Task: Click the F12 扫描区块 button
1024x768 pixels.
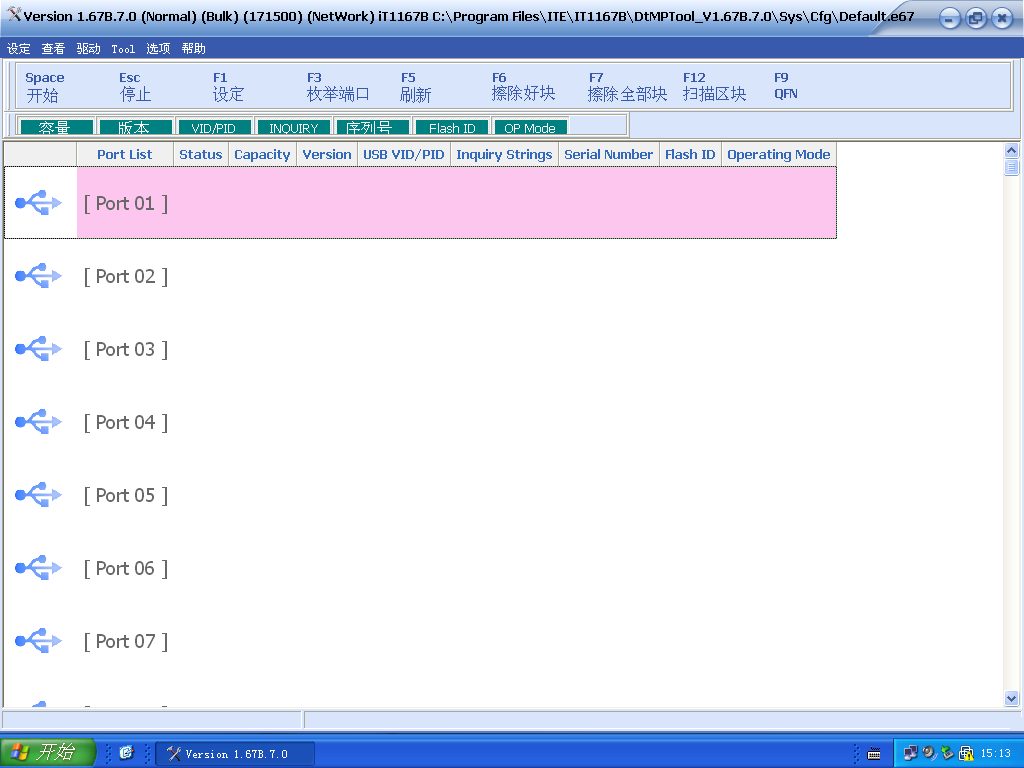Action: click(x=714, y=86)
